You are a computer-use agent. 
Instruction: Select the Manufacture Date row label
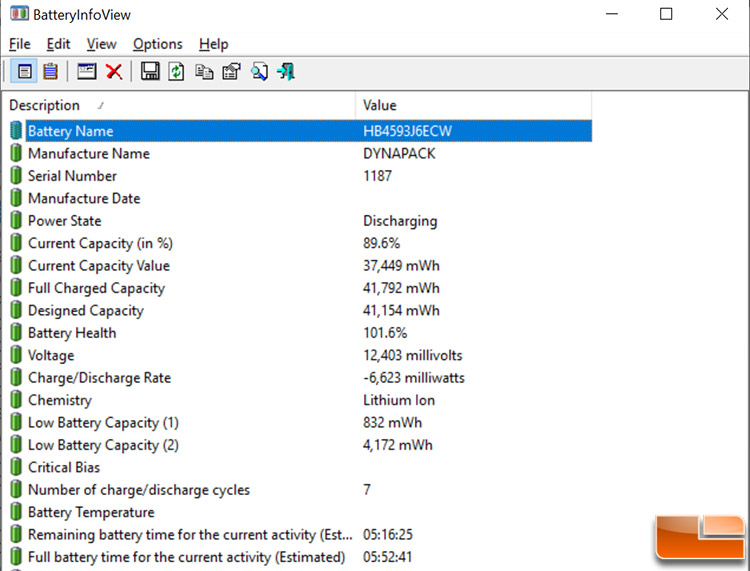84,198
